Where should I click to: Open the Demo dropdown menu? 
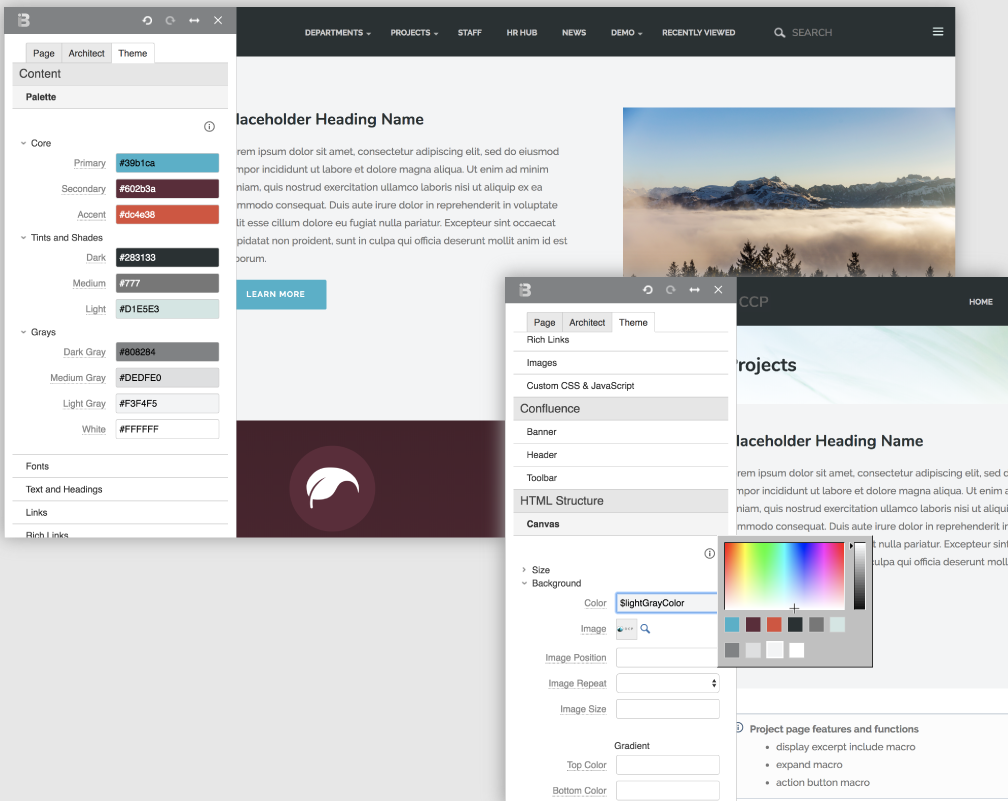click(x=626, y=33)
